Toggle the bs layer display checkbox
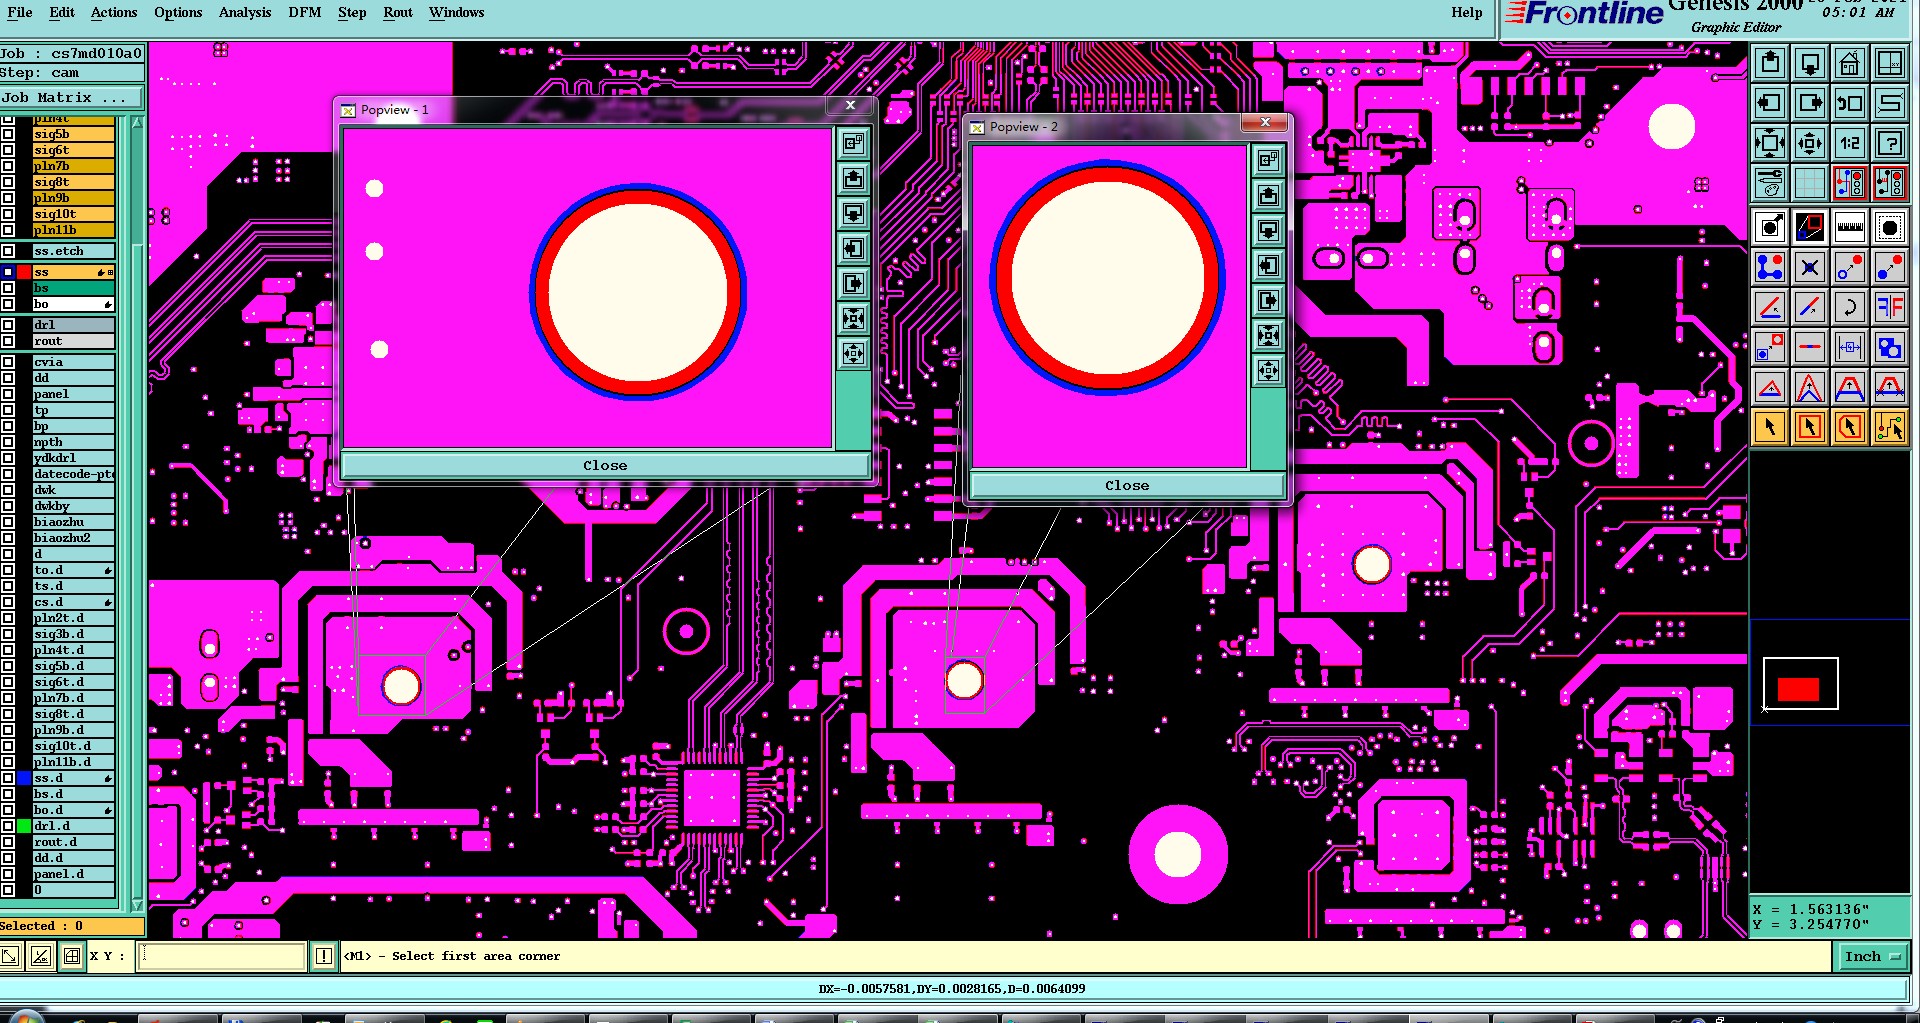The height and width of the screenshot is (1023, 1920). (8, 288)
